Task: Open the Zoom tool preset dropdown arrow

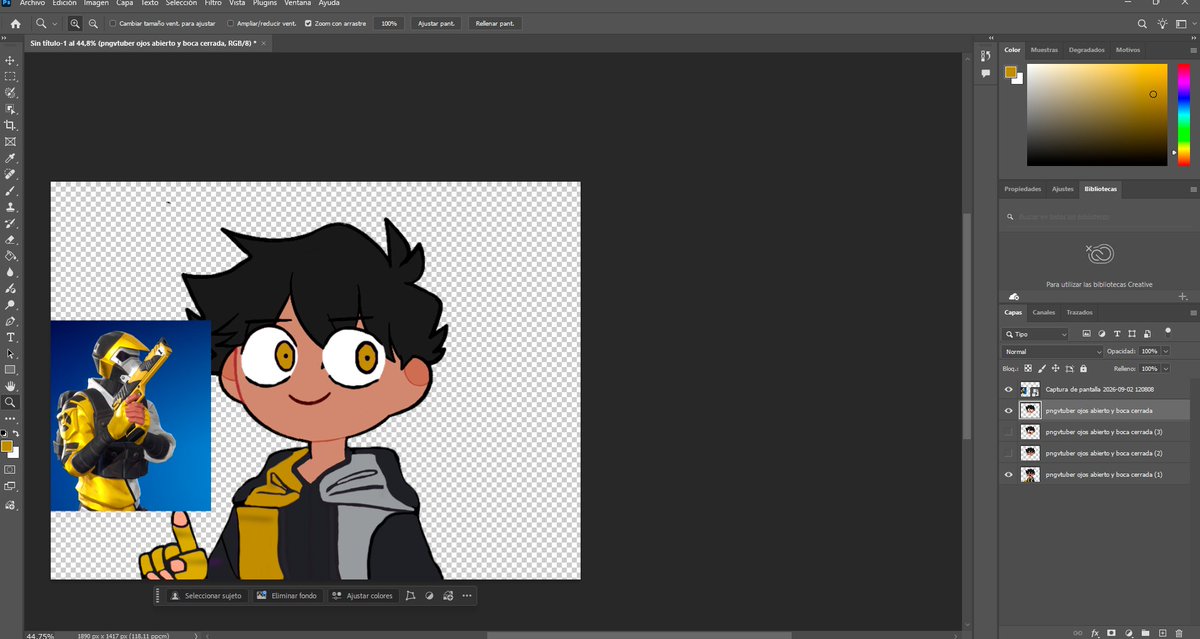Action: coord(54,23)
